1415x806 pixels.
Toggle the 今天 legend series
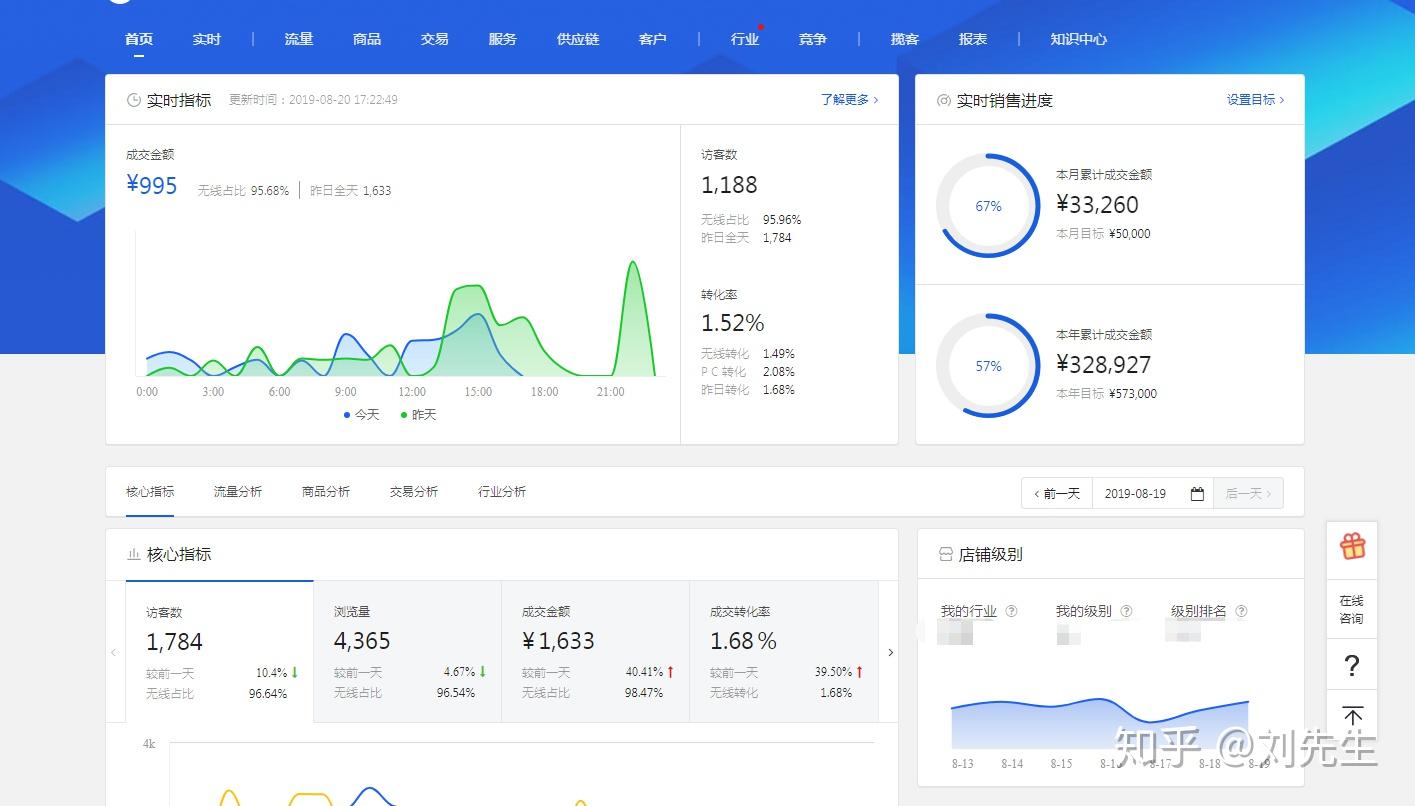point(361,414)
